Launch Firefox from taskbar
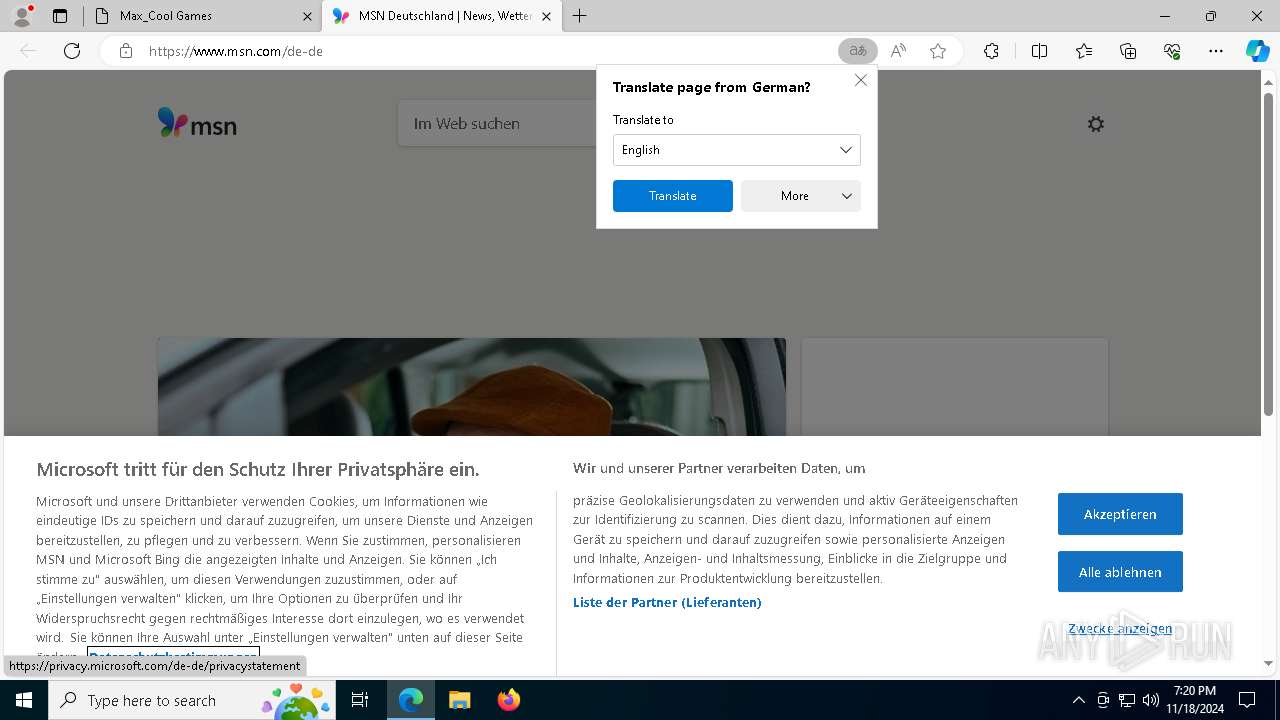 (509, 700)
